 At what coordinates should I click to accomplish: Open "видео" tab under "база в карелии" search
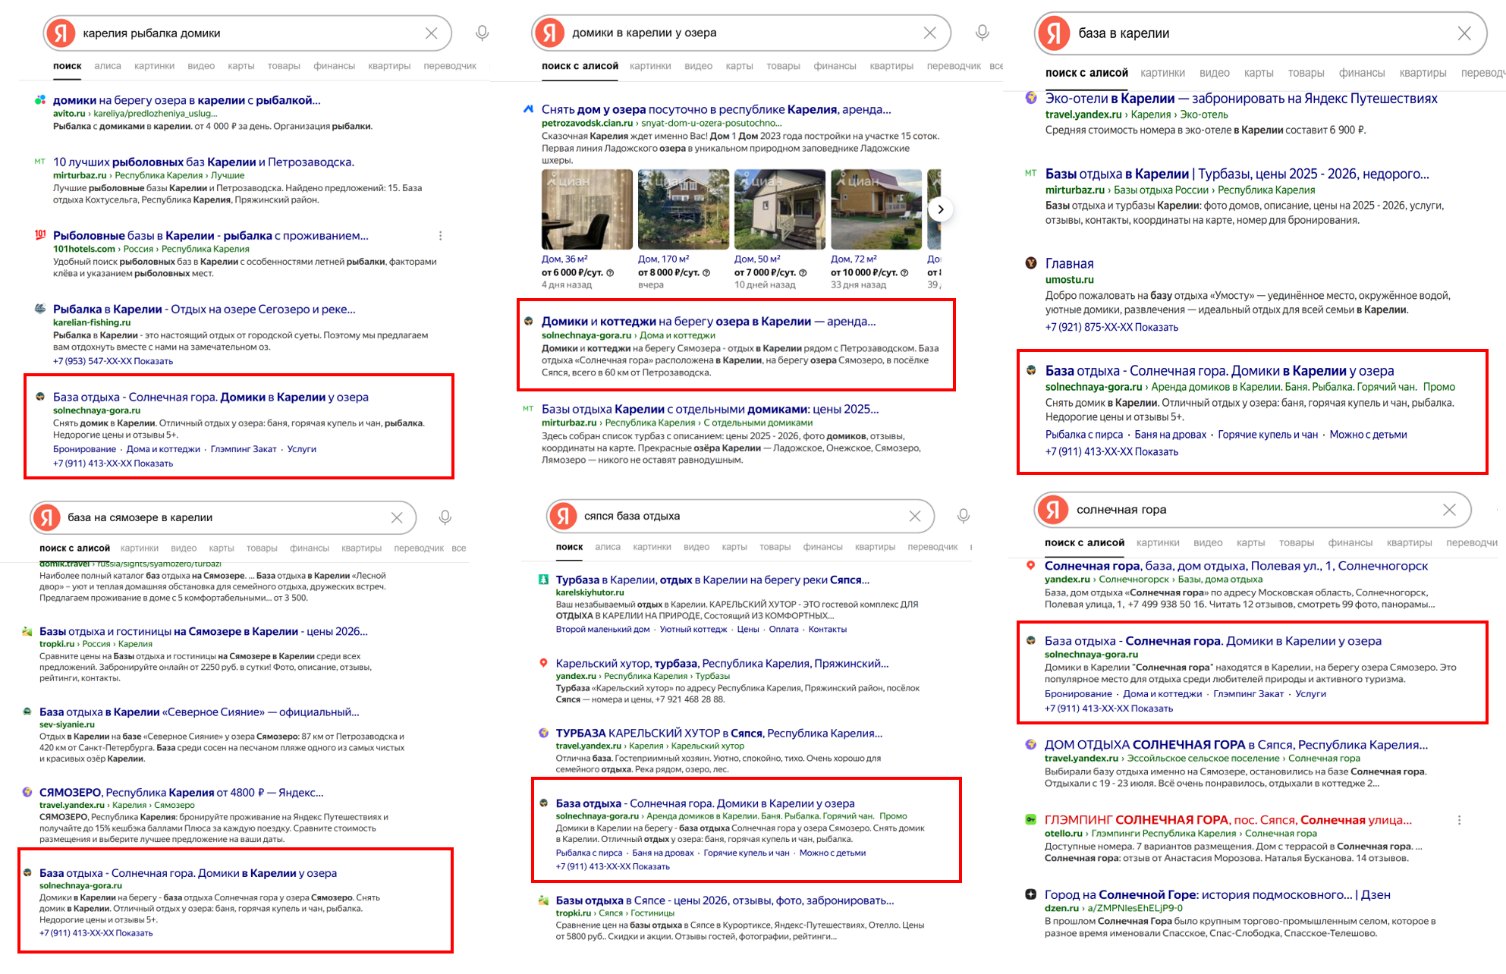[1214, 73]
